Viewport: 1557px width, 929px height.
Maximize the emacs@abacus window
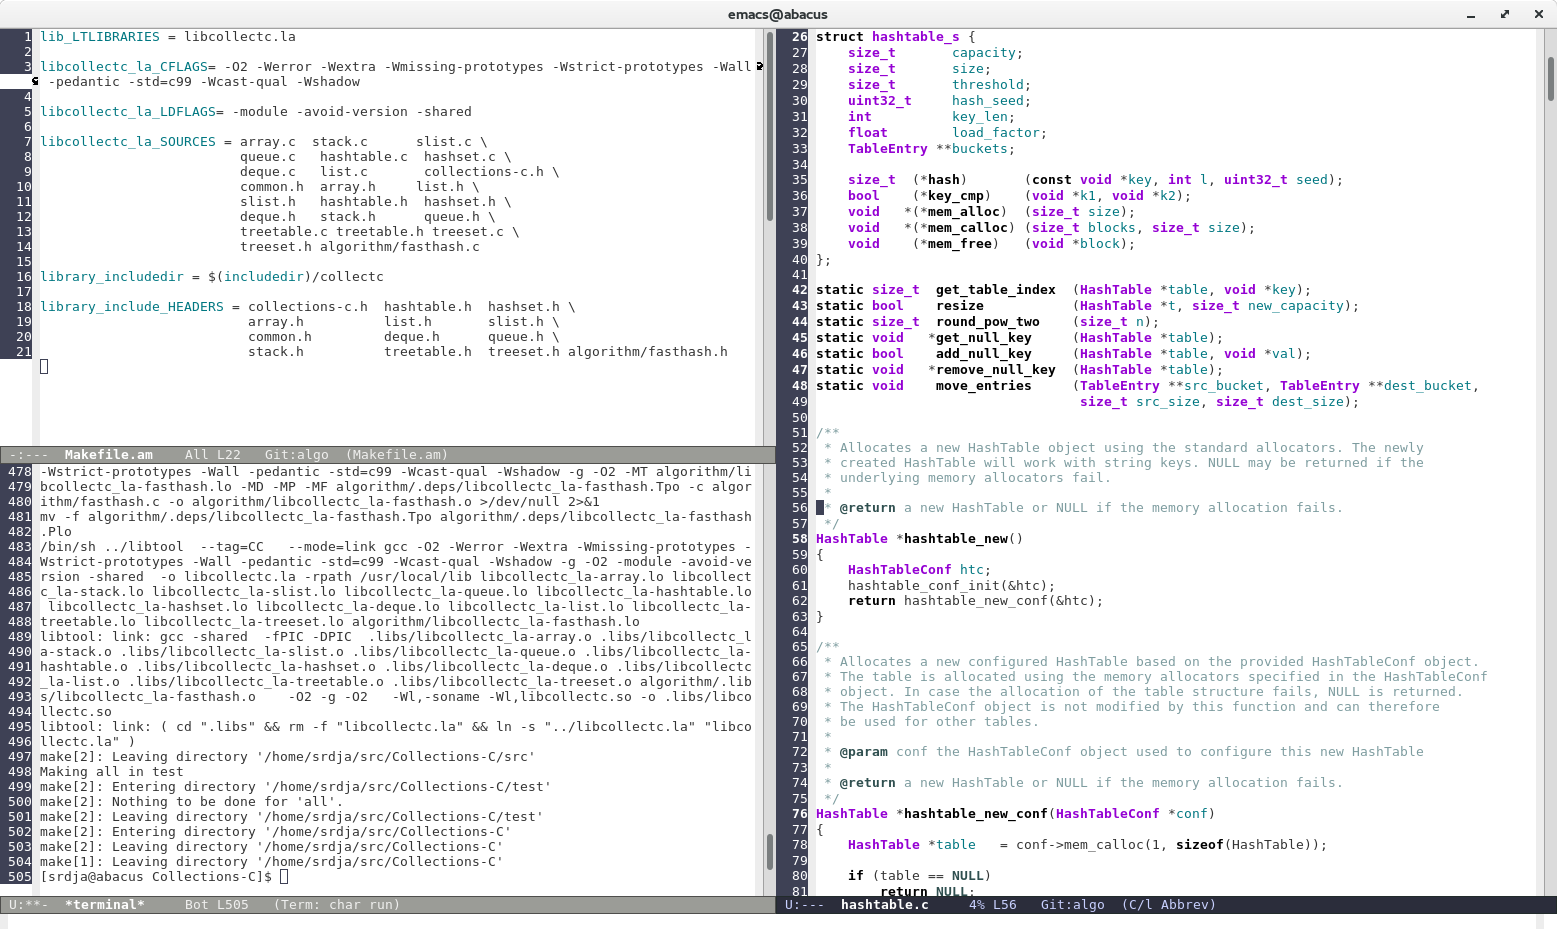(x=1505, y=14)
